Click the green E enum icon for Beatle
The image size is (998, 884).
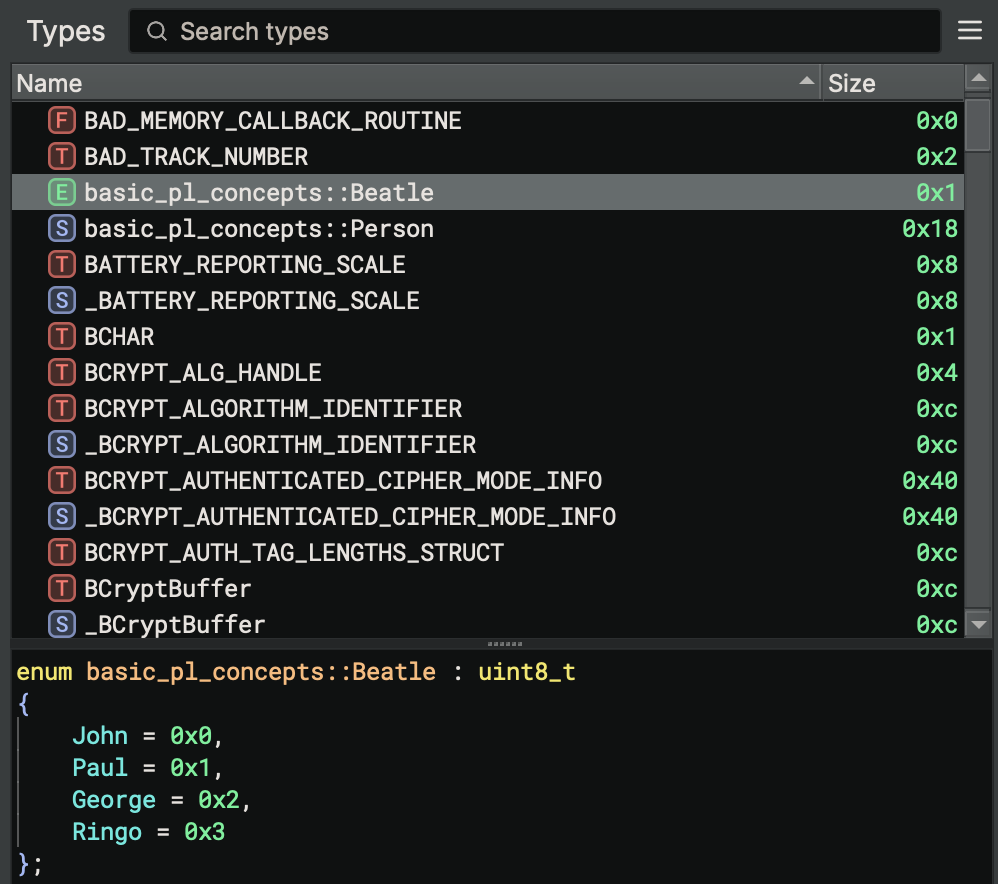pos(61,193)
